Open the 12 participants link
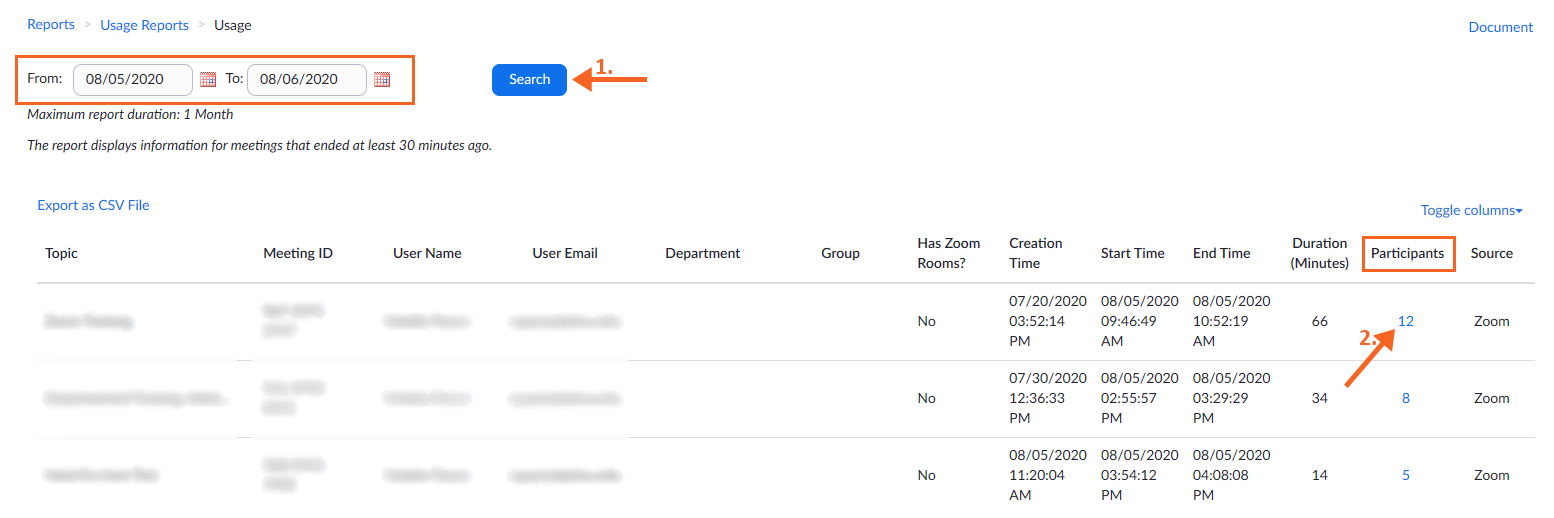The image size is (1554, 518). tap(1405, 321)
